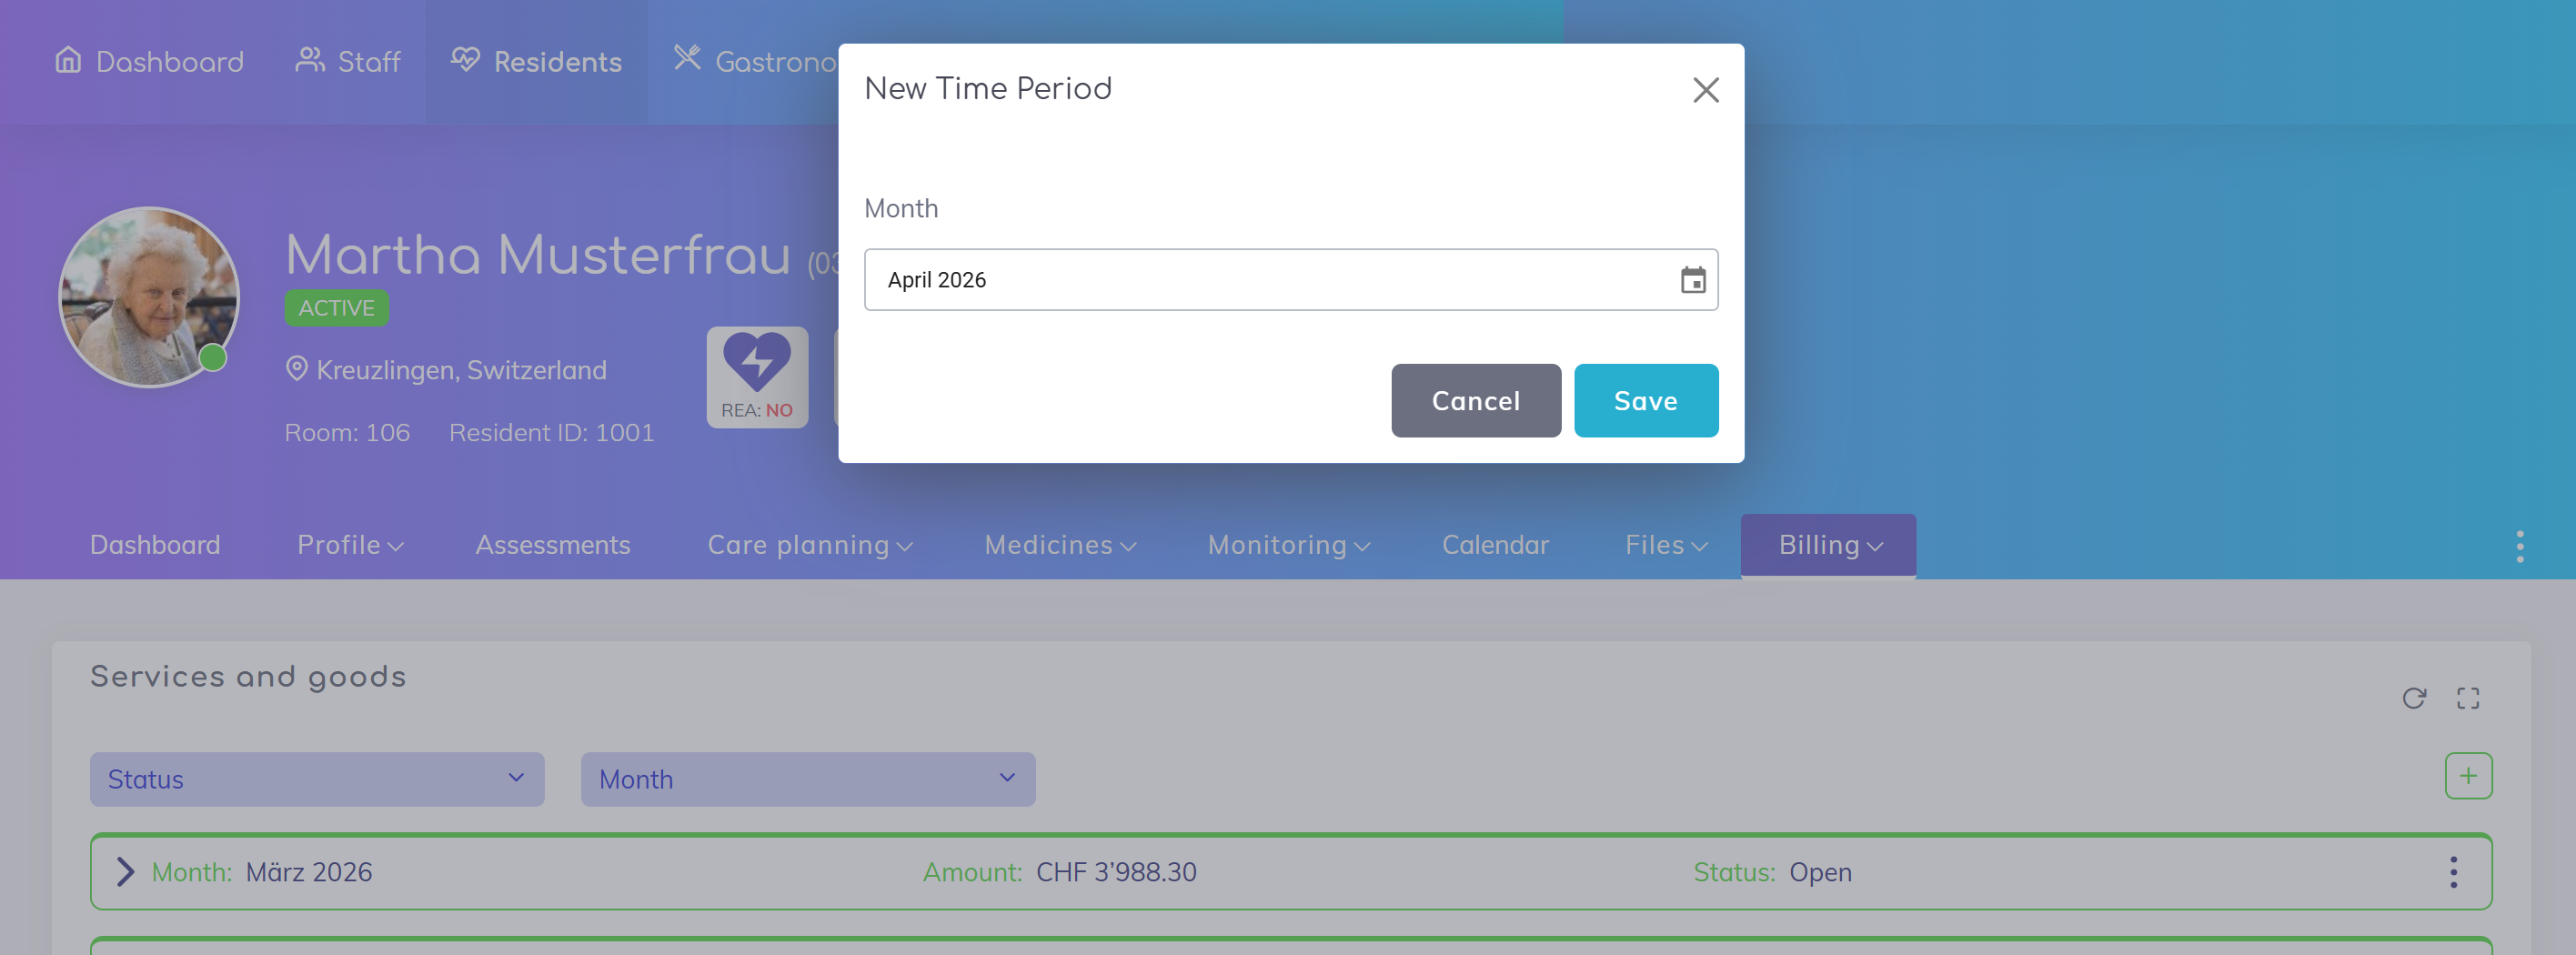The image size is (2576, 955).
Task: Click the refresh icon in Services and goods
Action: [2413, 698]
